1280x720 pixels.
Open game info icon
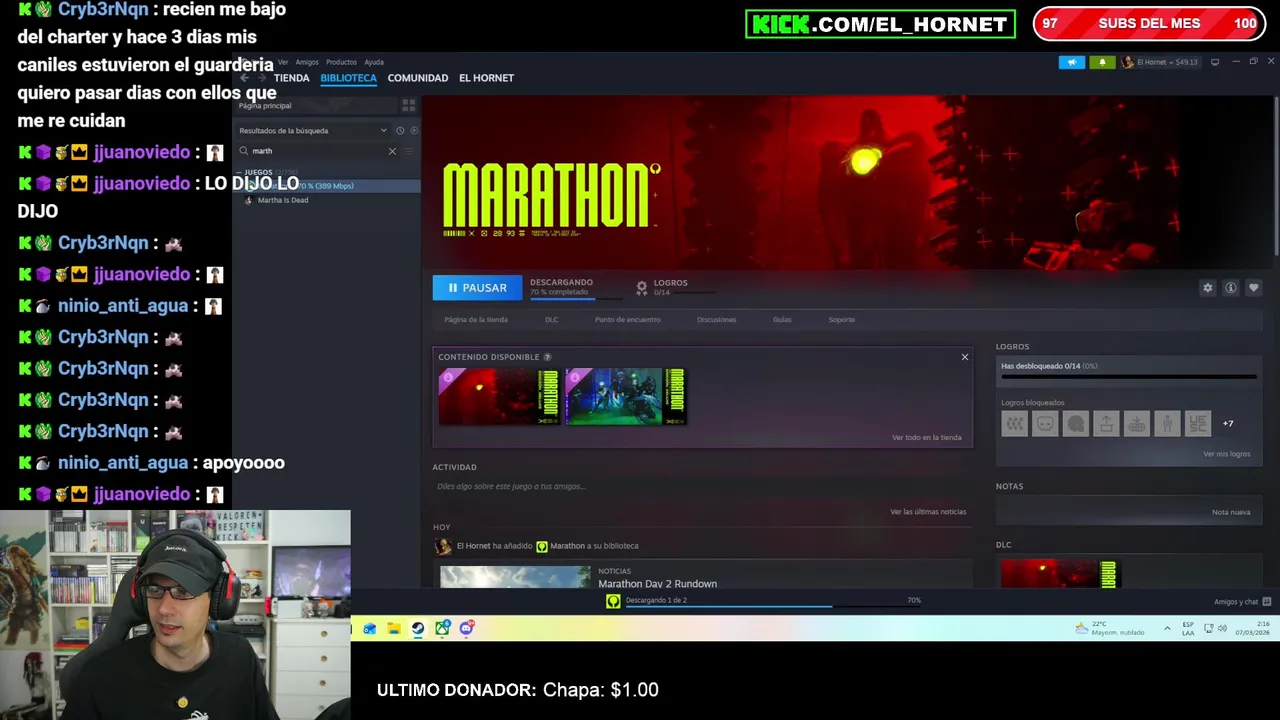[1231, 288]
